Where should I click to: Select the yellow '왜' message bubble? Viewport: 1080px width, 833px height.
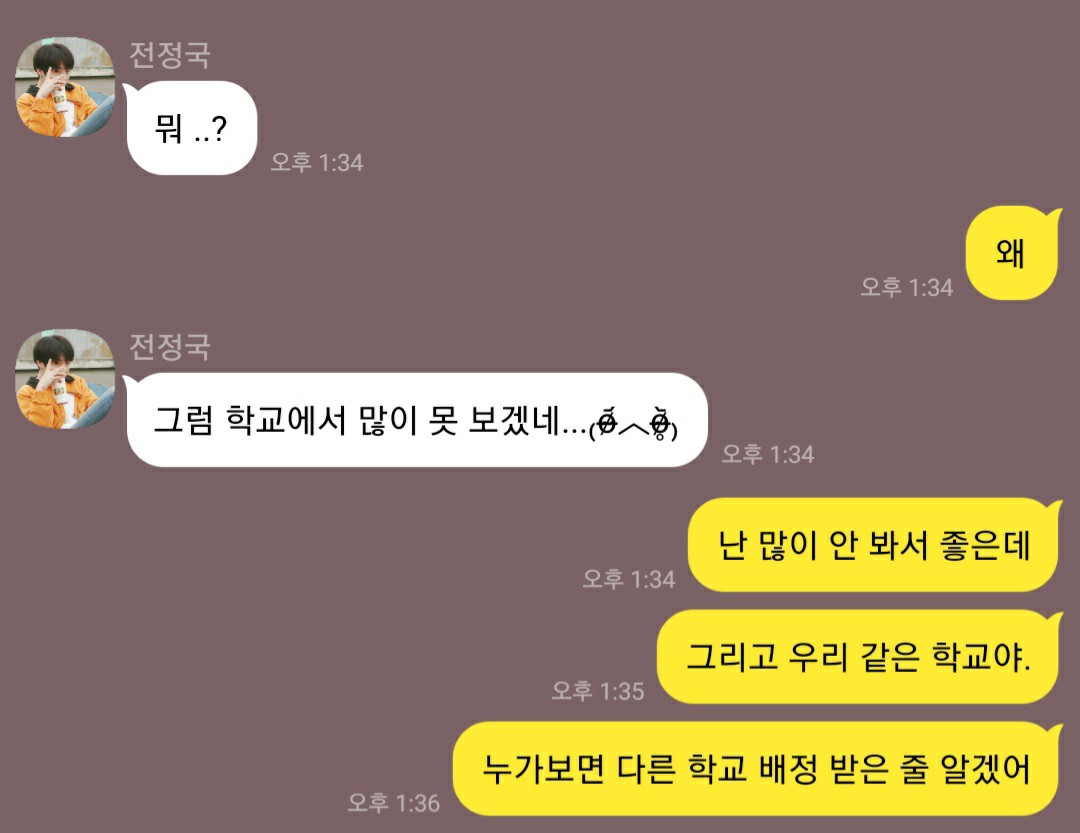pyautogui.click(x=1012, y=253)
